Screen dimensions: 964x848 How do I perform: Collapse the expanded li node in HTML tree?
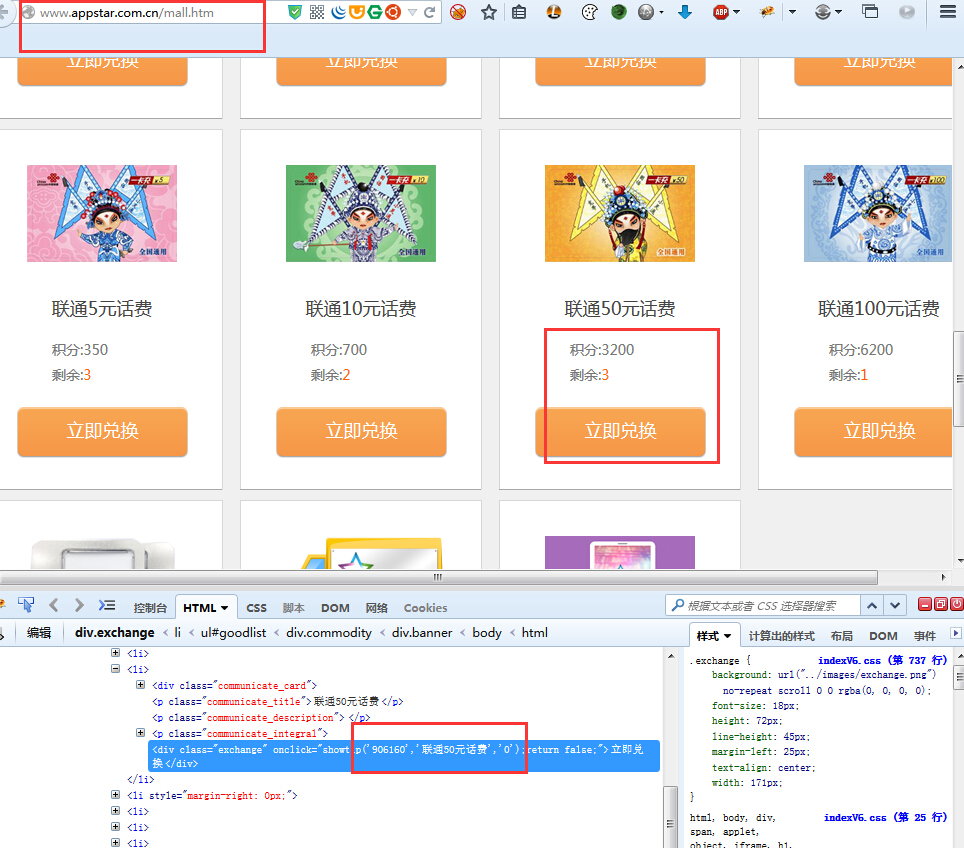[115, 668]
